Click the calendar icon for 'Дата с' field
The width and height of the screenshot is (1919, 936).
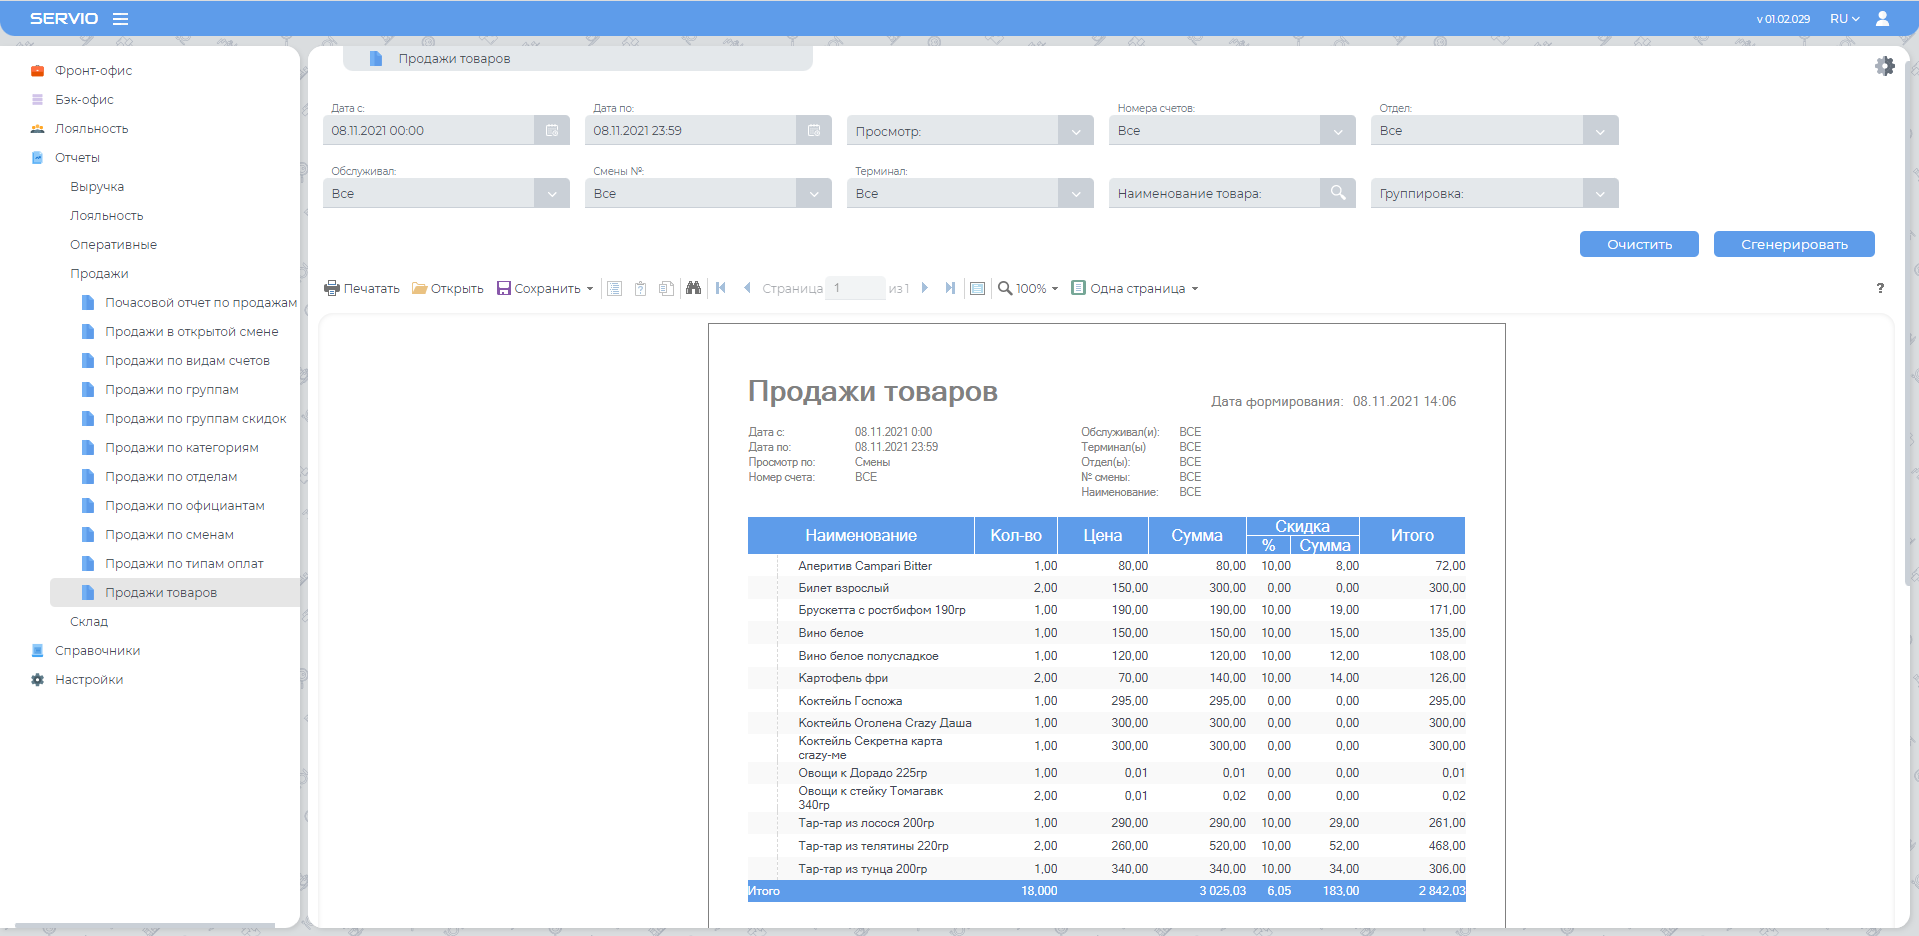pos(552,131)
